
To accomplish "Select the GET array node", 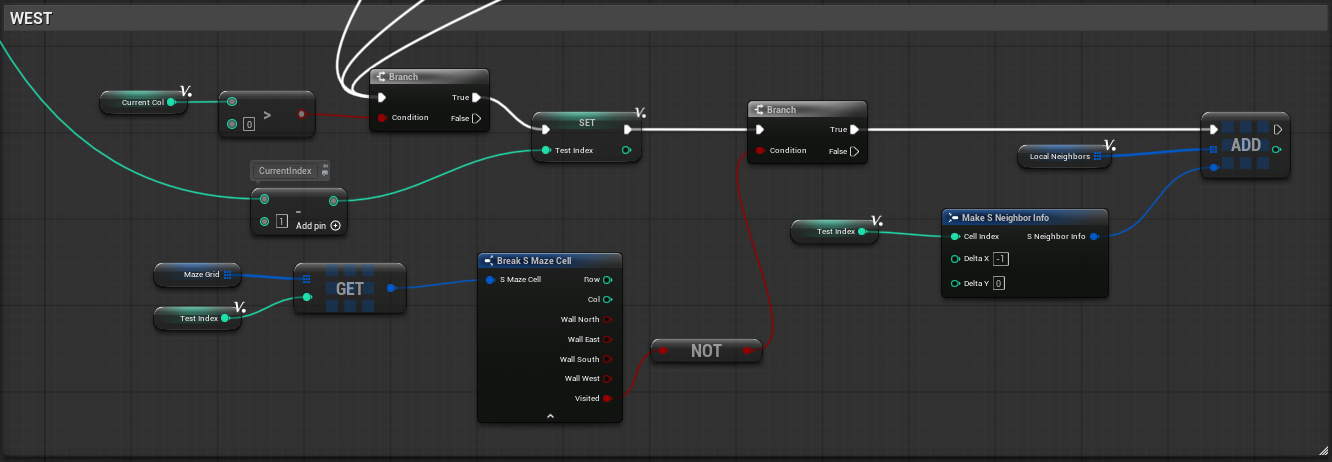I will point(350,288).
